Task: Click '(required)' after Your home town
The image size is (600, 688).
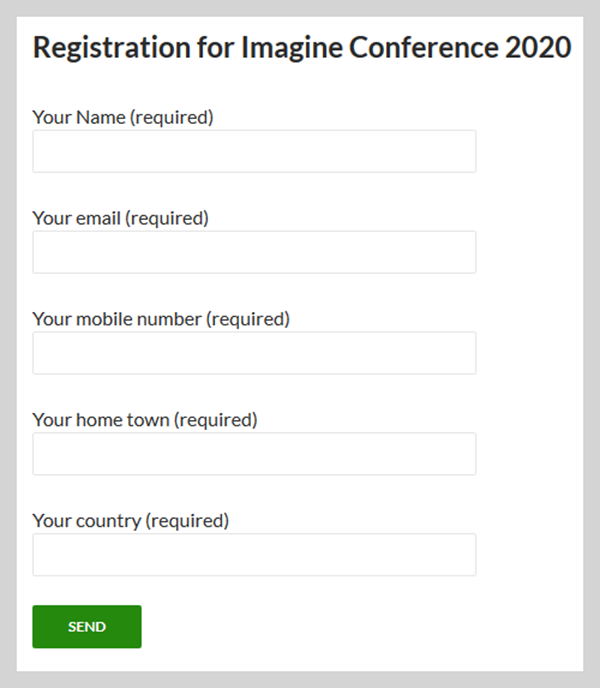Action: tap(216, 420)
